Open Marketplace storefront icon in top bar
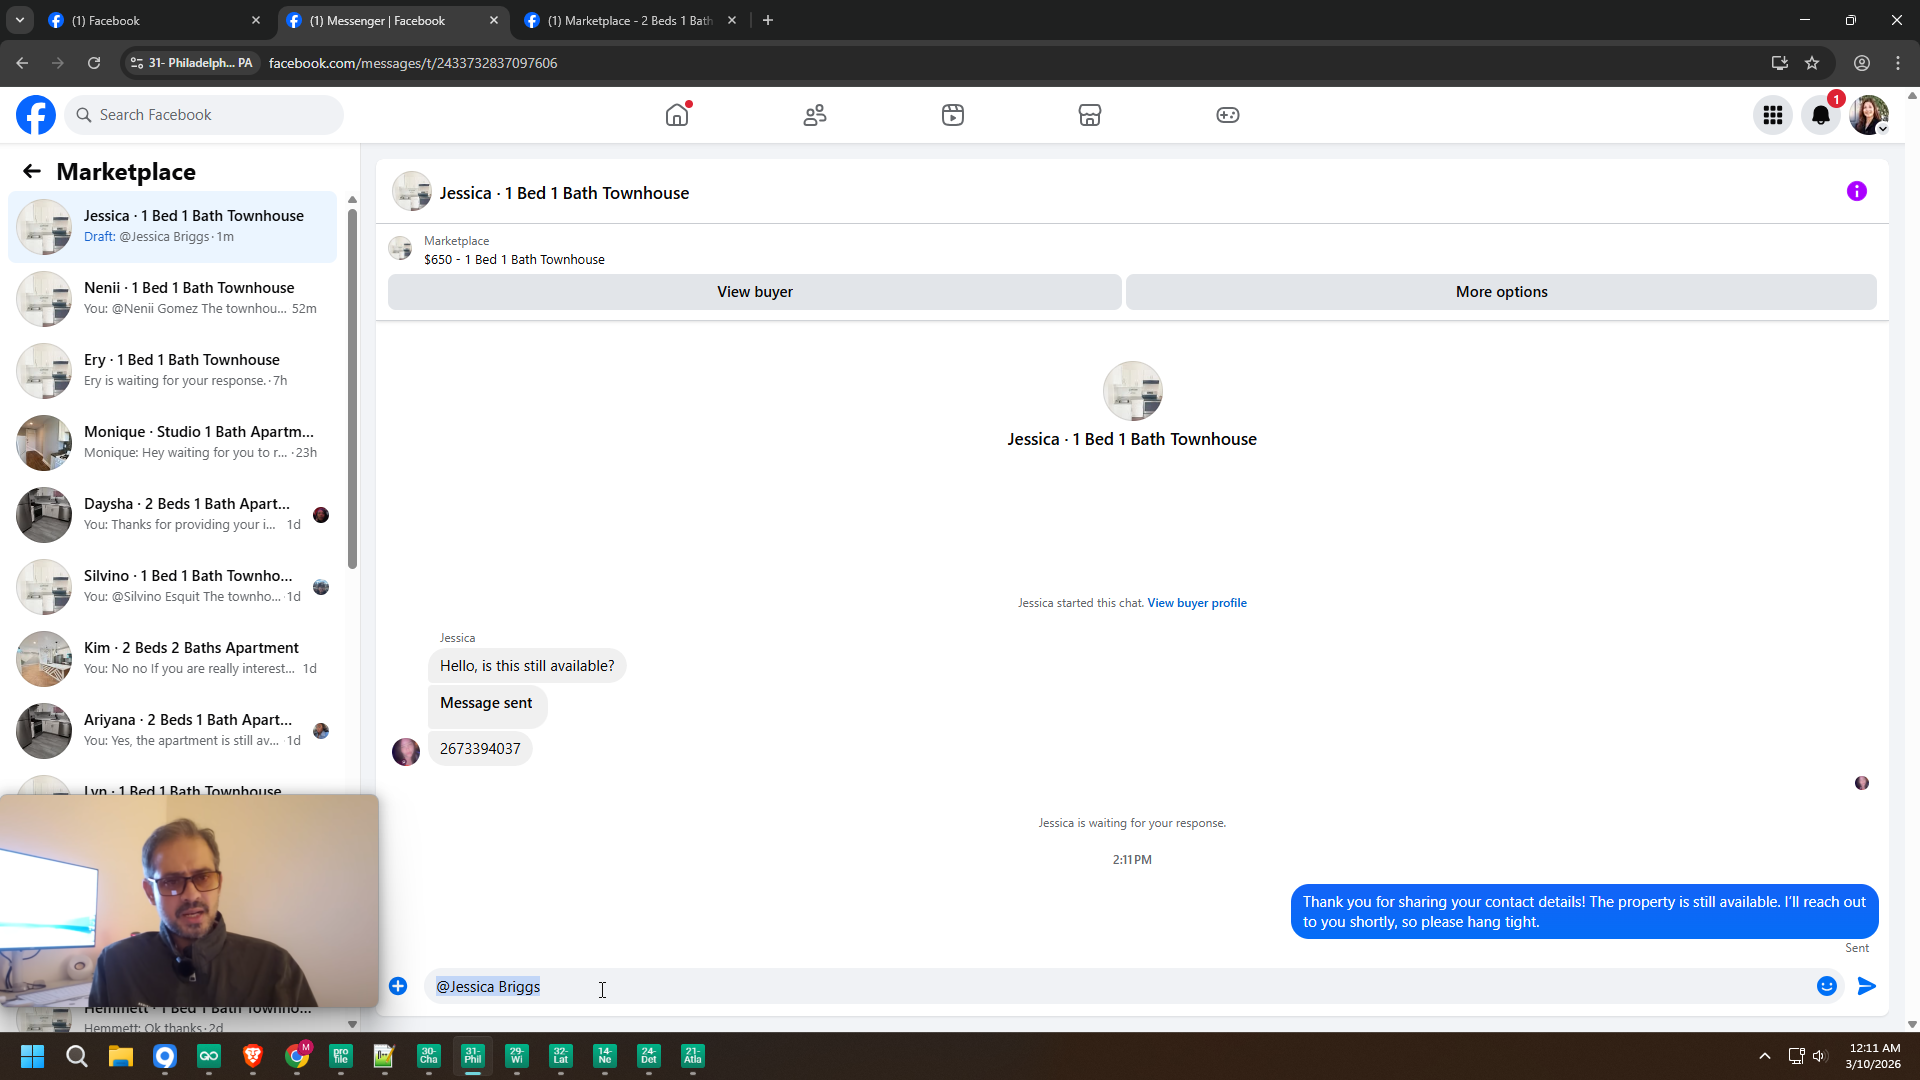Screen dimensions: 1920x1080 pyautogui.click(x=1090, y=115)
